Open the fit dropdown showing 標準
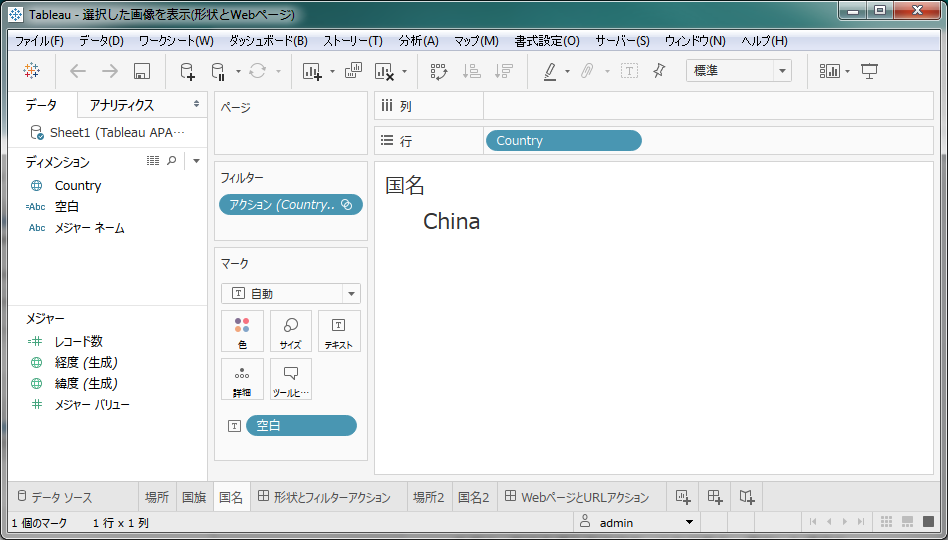Screen dimensions: 948x540 [x=739, y=71]
